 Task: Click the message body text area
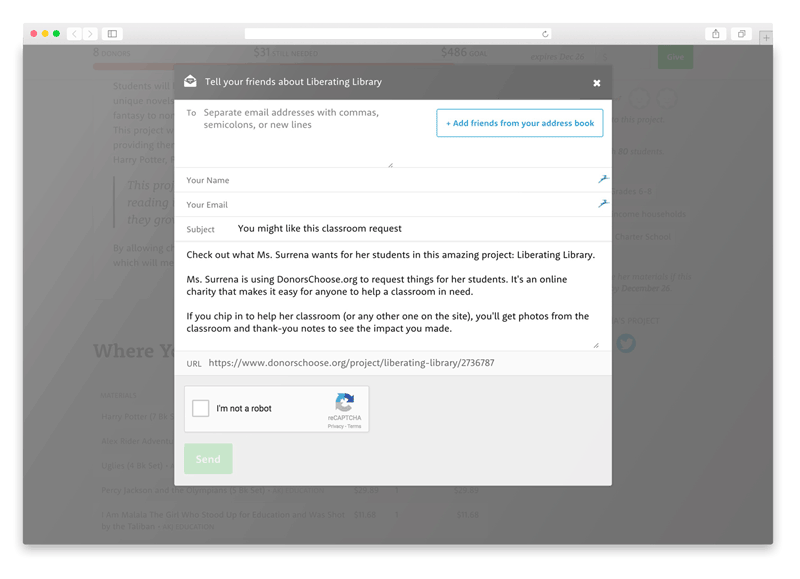click(x=391, y=296)
